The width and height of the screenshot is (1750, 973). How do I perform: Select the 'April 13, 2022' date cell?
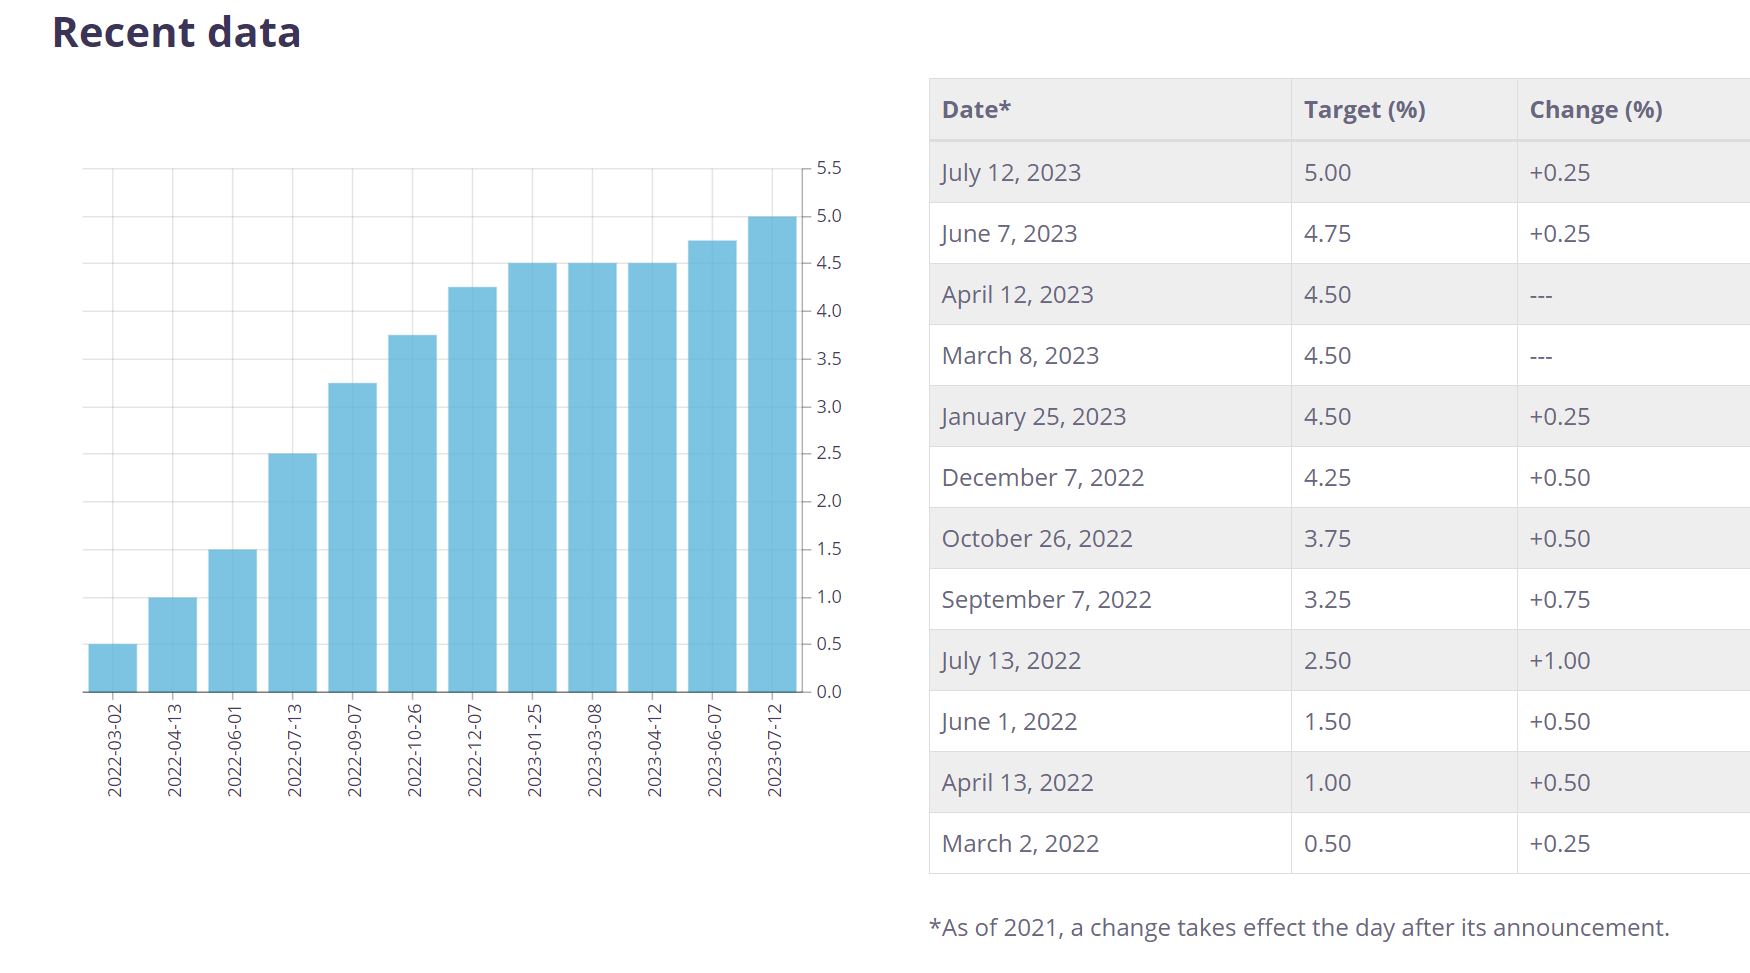1110,782
